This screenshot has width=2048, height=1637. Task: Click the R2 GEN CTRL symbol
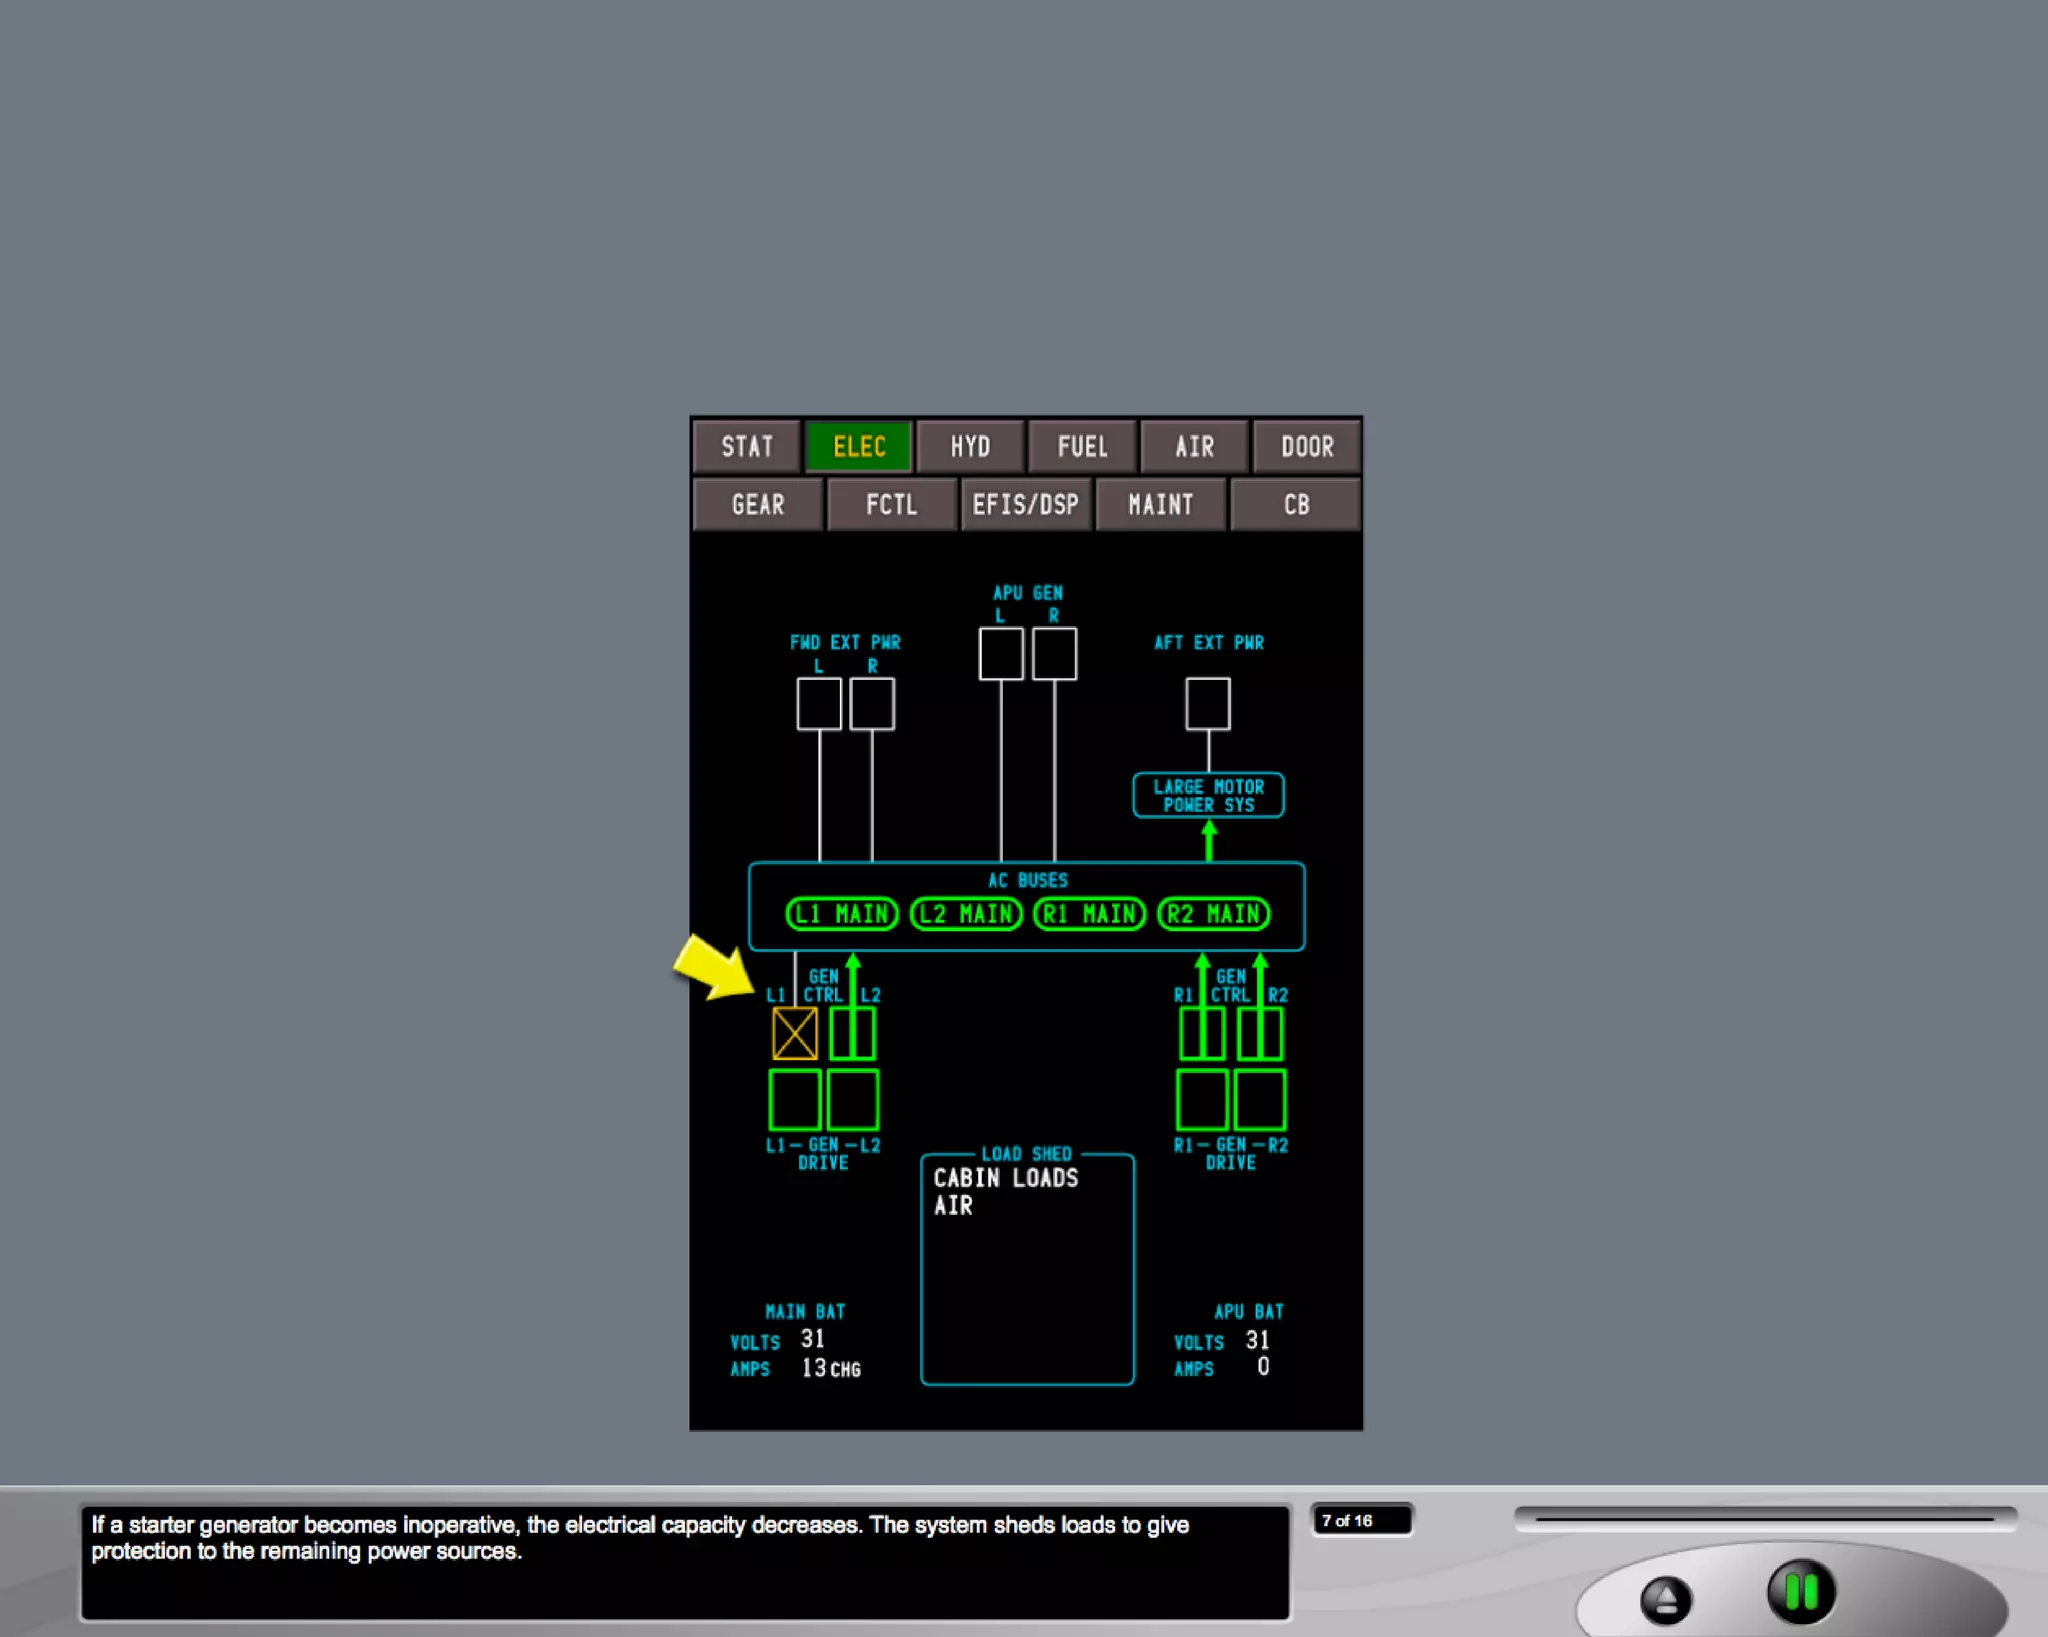pos(1260,1033)
